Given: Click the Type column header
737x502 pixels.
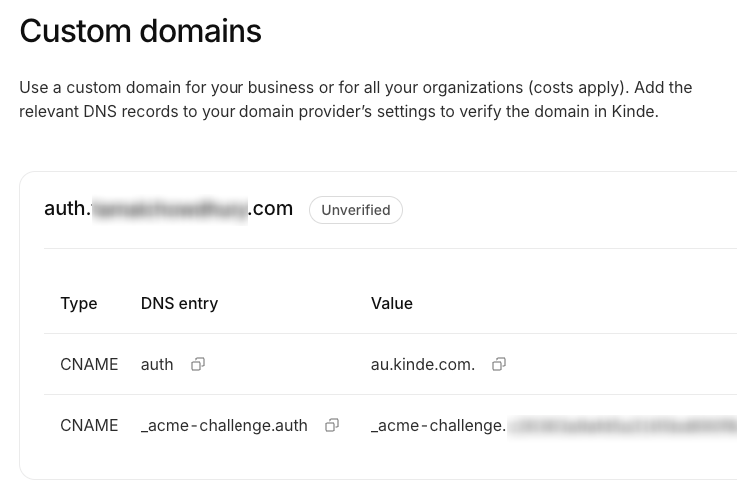Looking at the screenshot, I should [x=79, y=304].
